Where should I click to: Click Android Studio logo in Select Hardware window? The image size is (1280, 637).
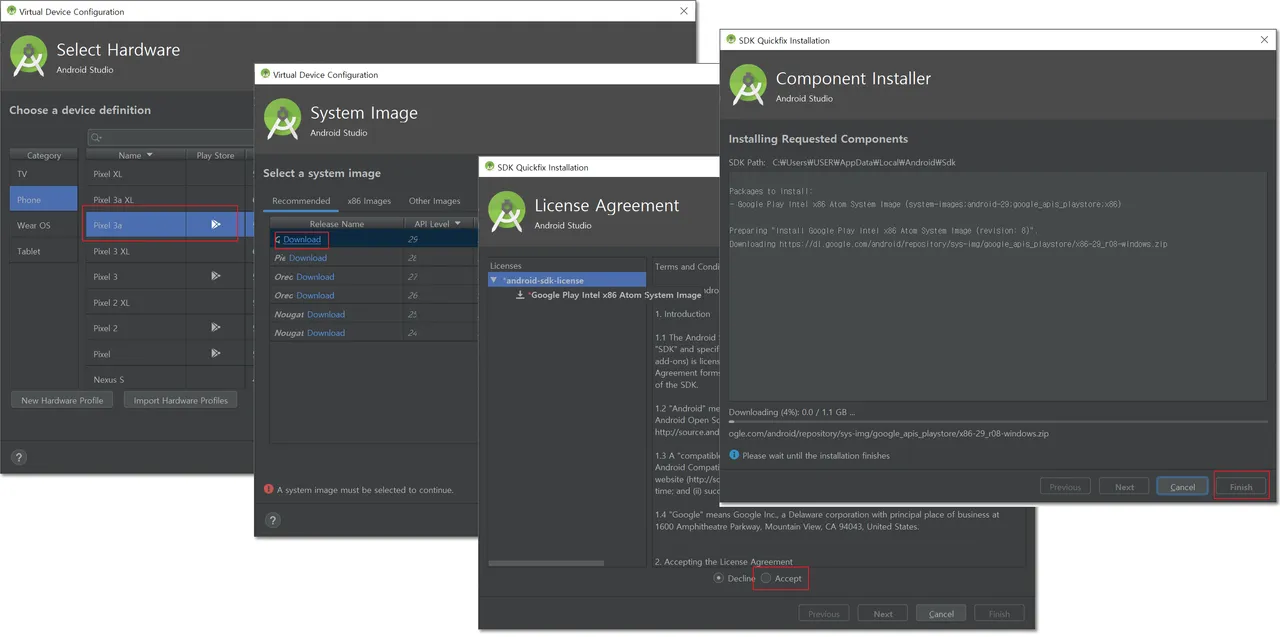coord(29,56)
